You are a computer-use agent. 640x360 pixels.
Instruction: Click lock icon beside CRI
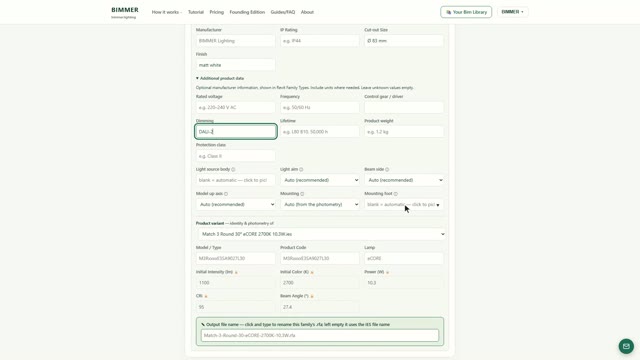click(x=206, y=296)
